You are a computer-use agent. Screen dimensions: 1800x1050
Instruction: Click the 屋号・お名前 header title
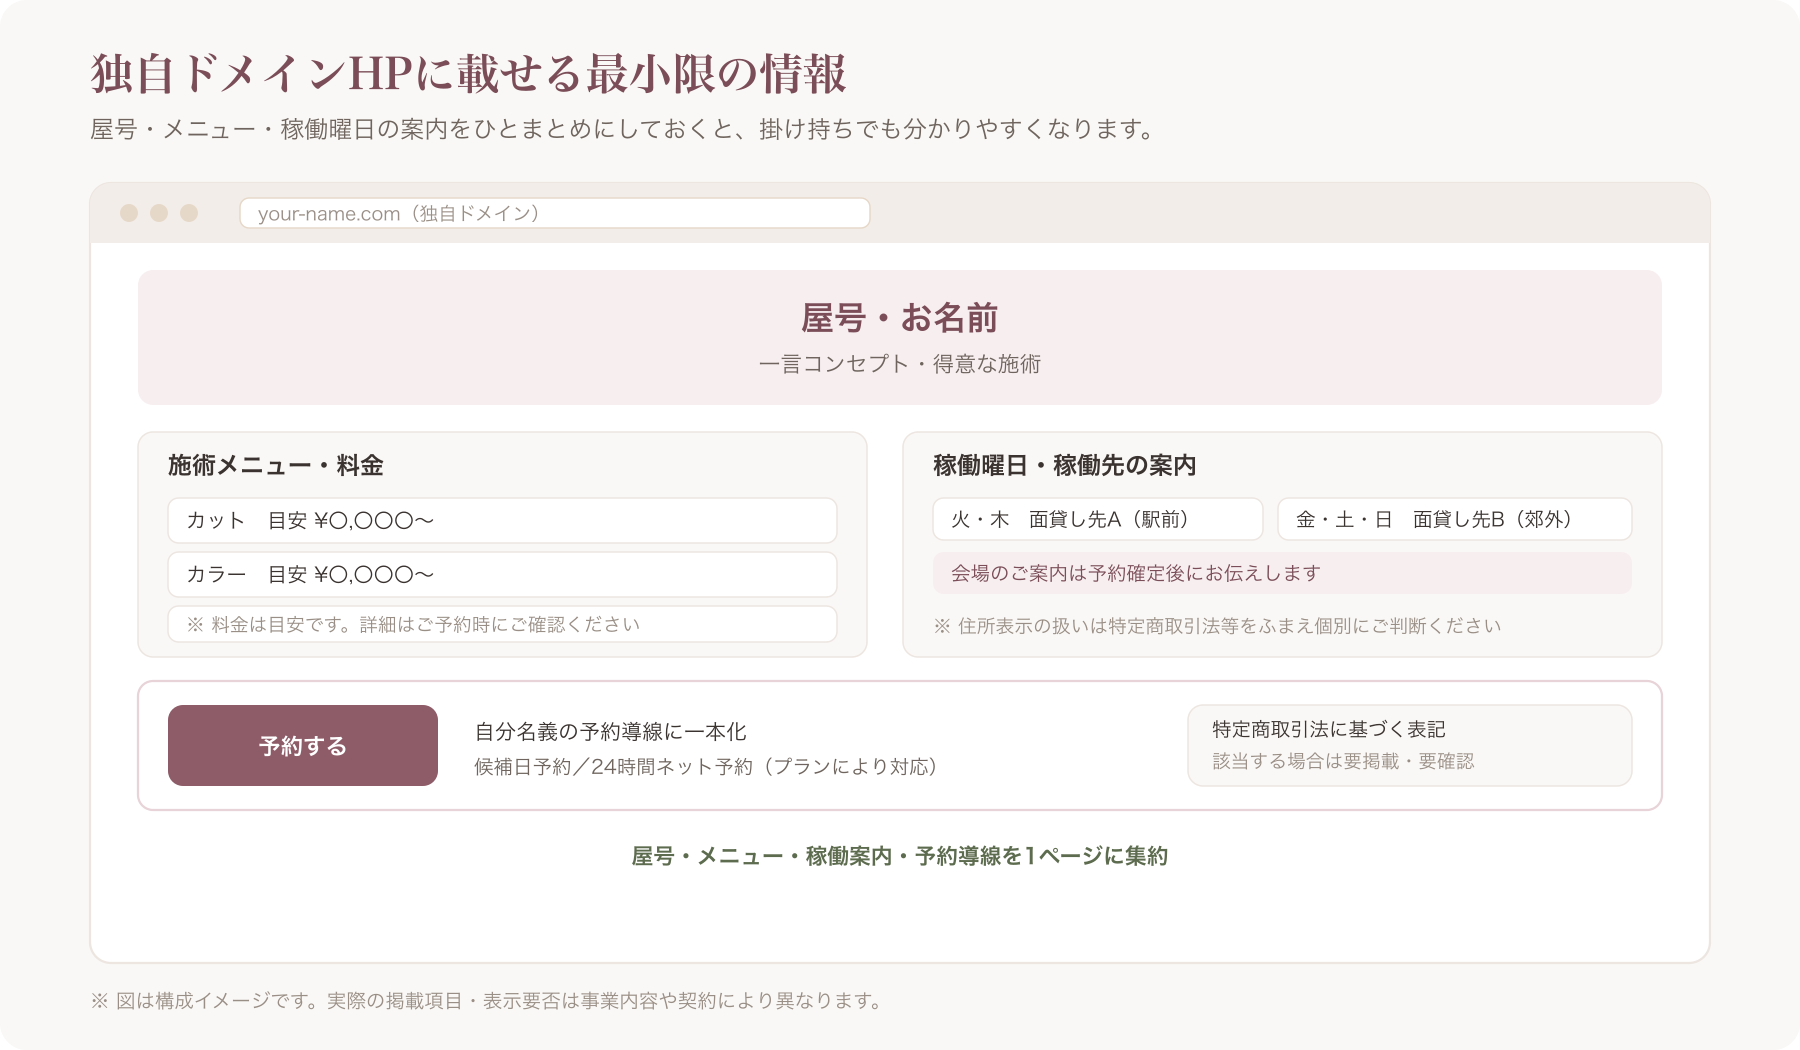click(900, 318)
